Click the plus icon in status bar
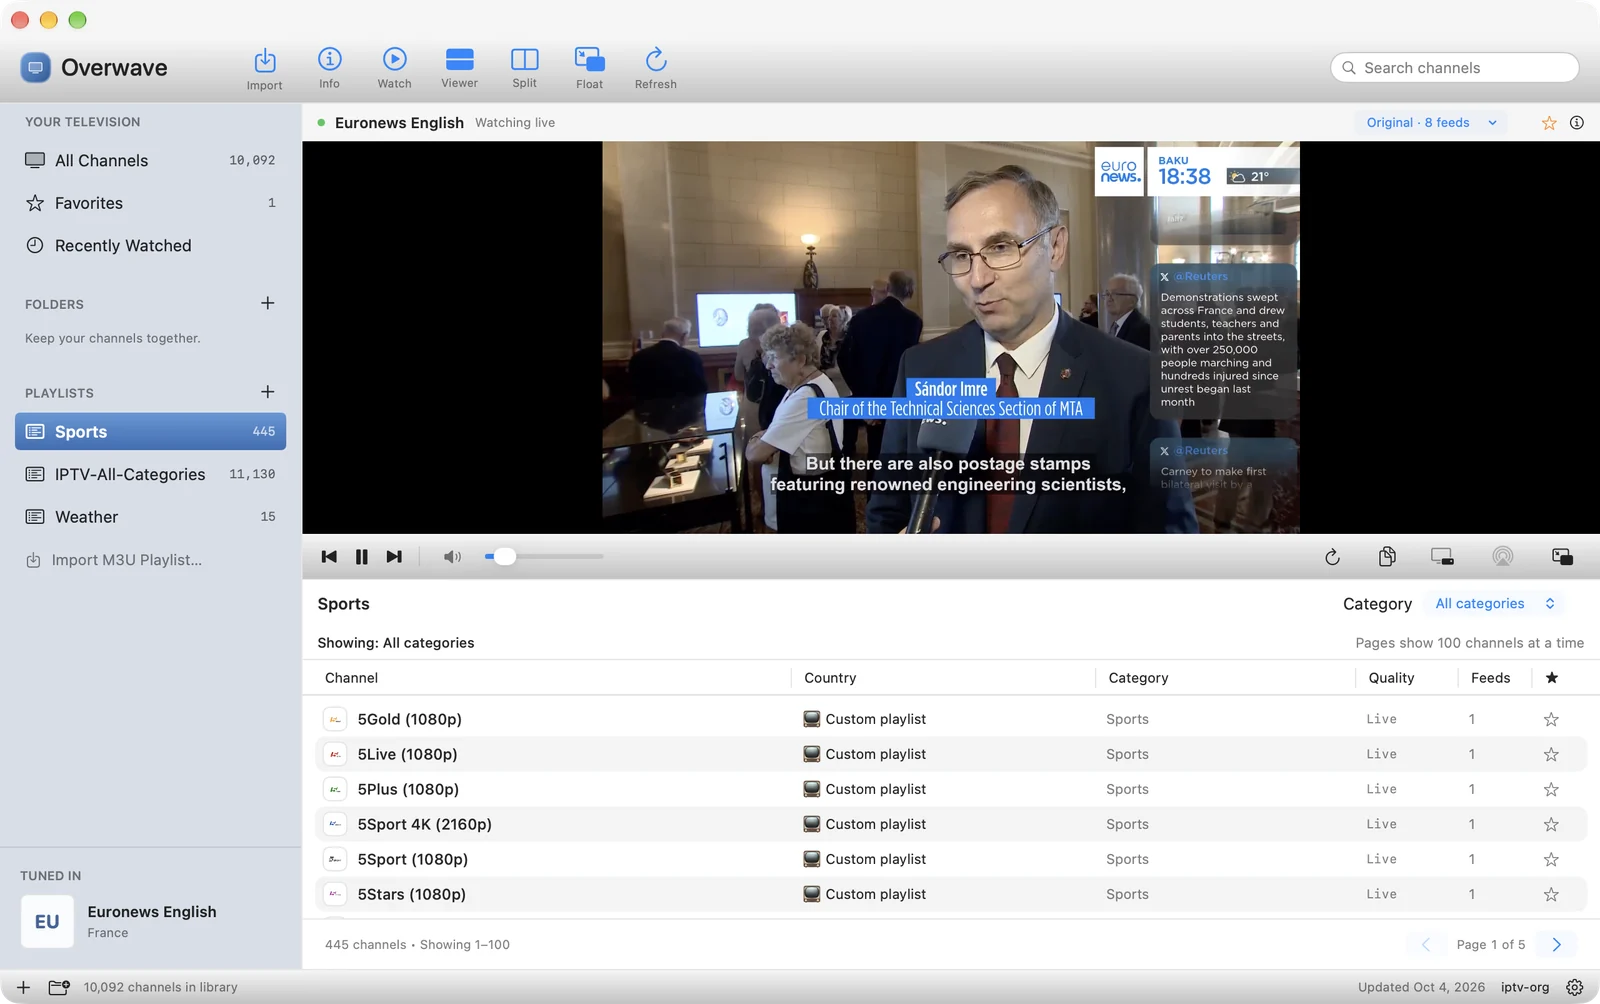This screenshot has height=1004, width=1600. click(x=23, y=987)
